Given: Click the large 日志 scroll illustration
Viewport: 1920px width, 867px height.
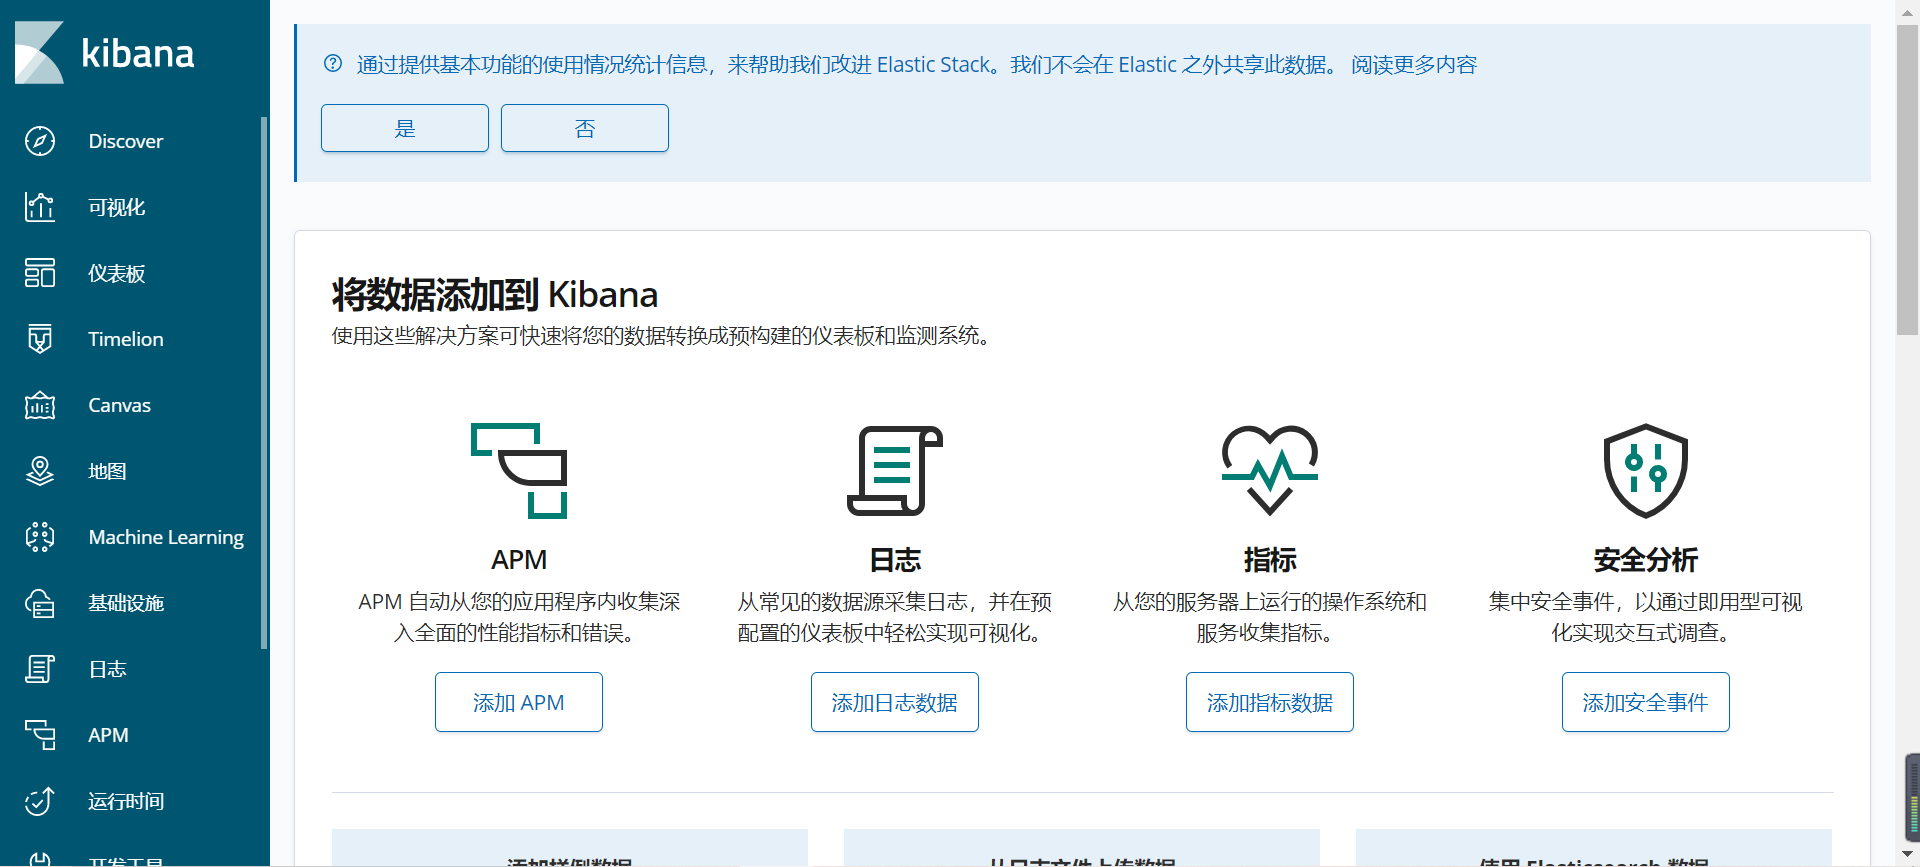Looking at the screenshot, I should pos(895,471).
